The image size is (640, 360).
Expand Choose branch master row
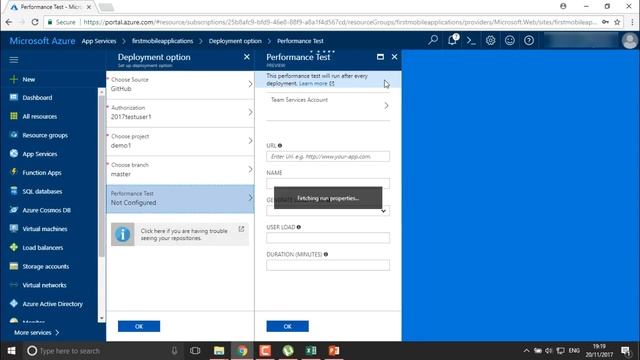[180, 170]
